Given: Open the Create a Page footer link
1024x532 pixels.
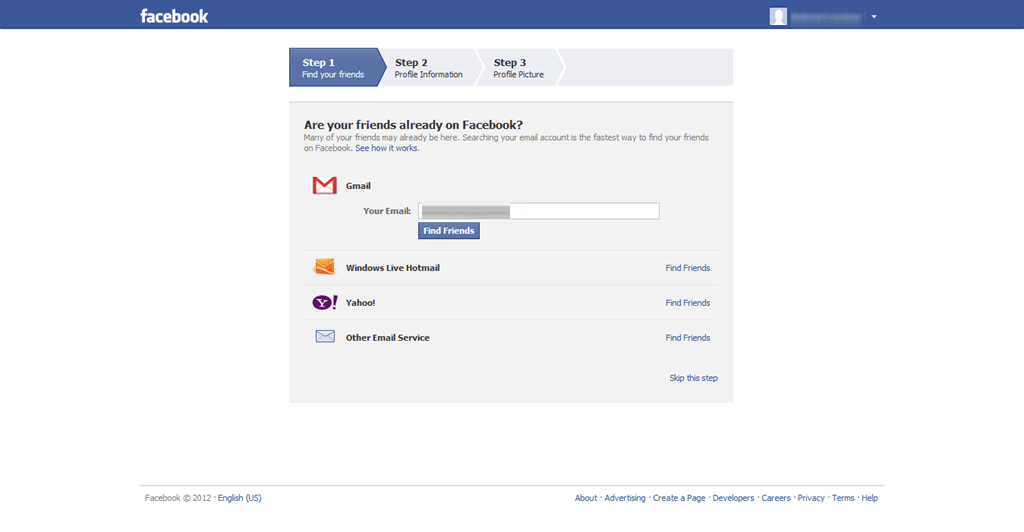Looking at the screenshot, I should click(x=679, y=498).
